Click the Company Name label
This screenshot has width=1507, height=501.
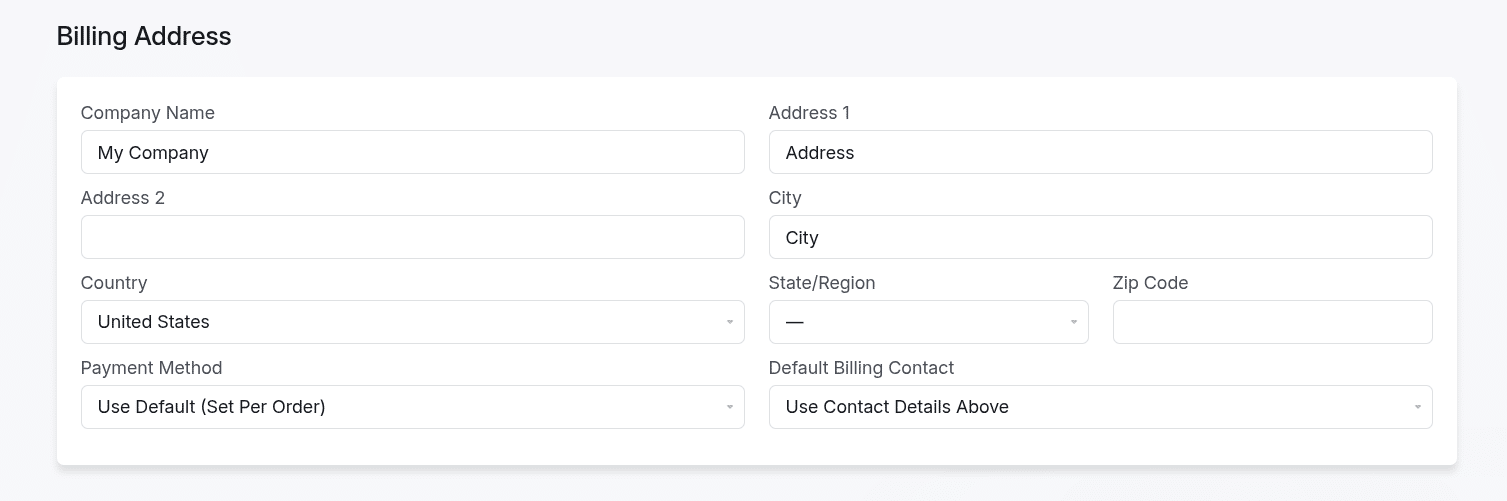pyautogui.click(x=148, y=113)
